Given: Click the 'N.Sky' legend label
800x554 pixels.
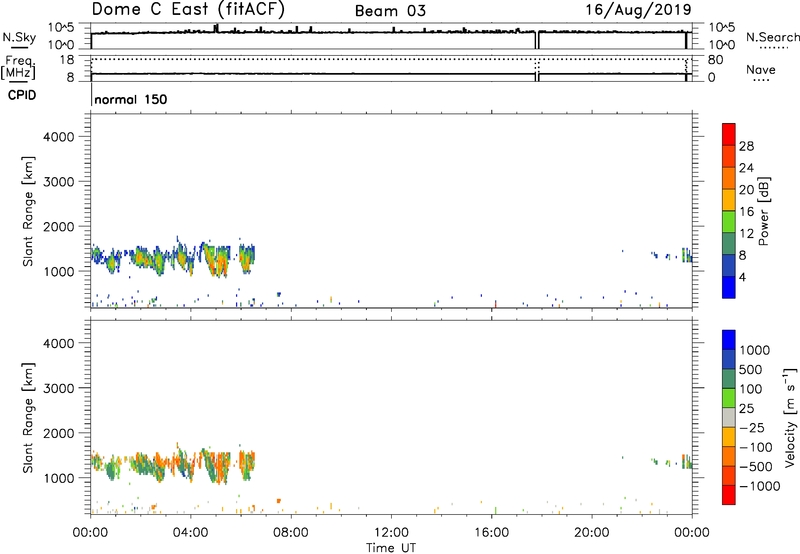Looking at the screenshot, I should tap(19, 37).
